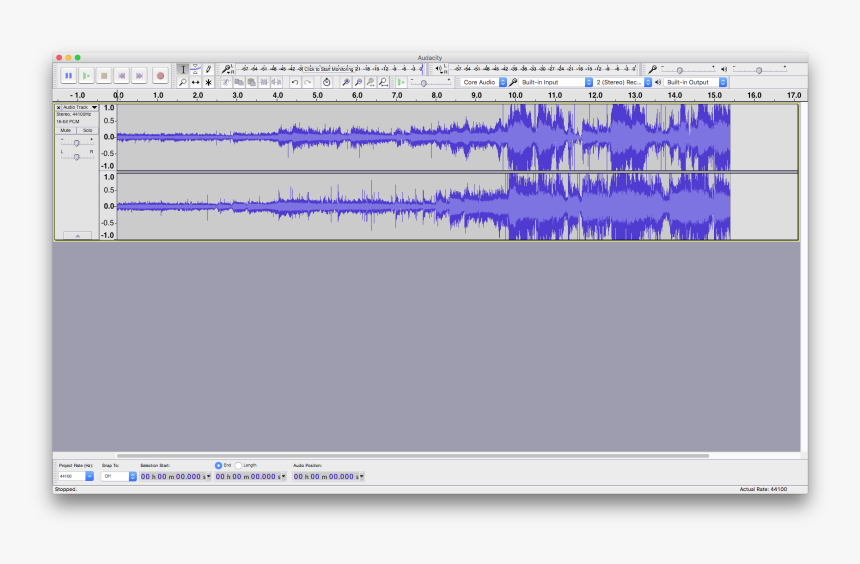The width and height of the screenshot is (860, 564).
Task: Click the Cut scissors icon
Action: click(x=226, y=82)
